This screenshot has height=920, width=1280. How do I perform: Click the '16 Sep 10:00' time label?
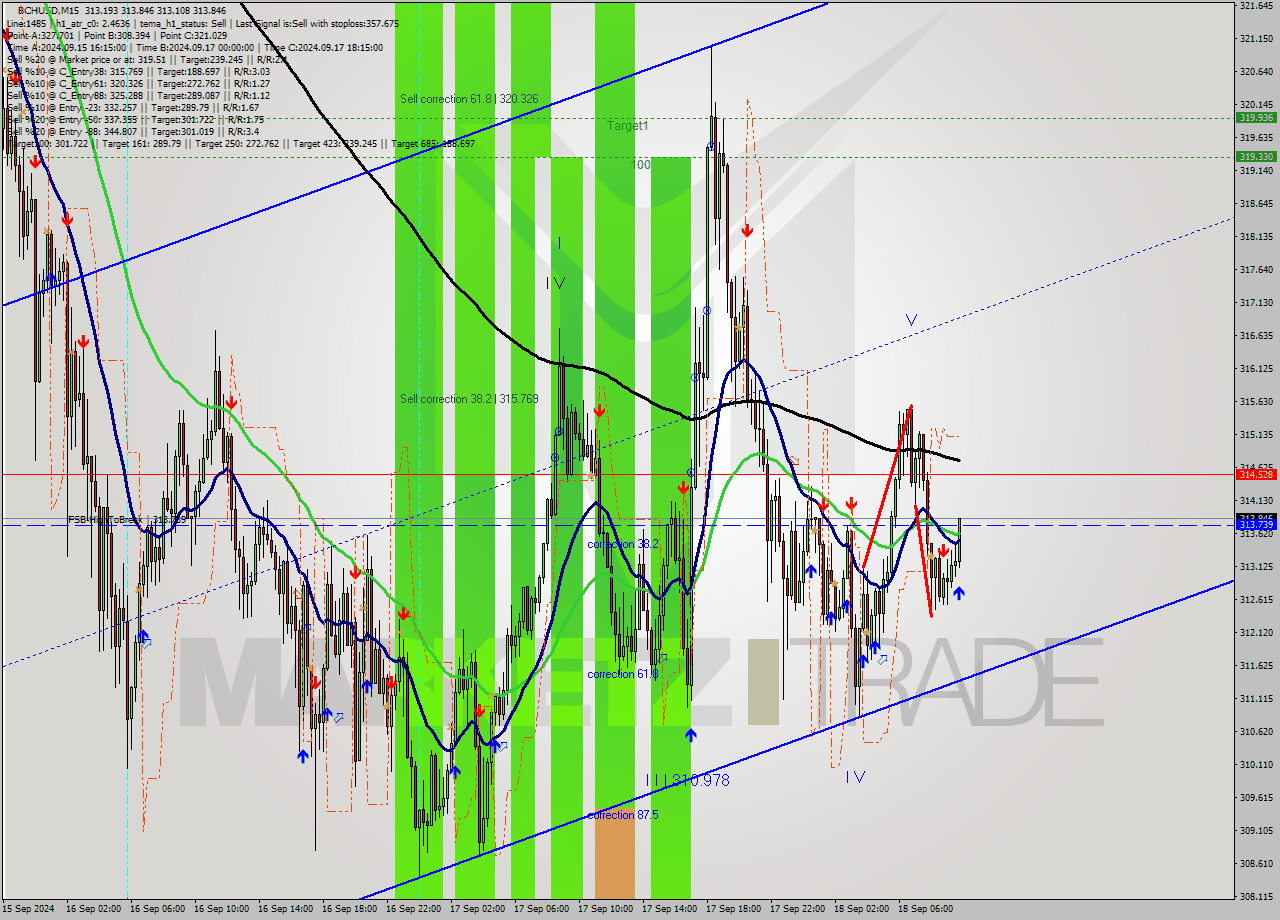(221, 909)
